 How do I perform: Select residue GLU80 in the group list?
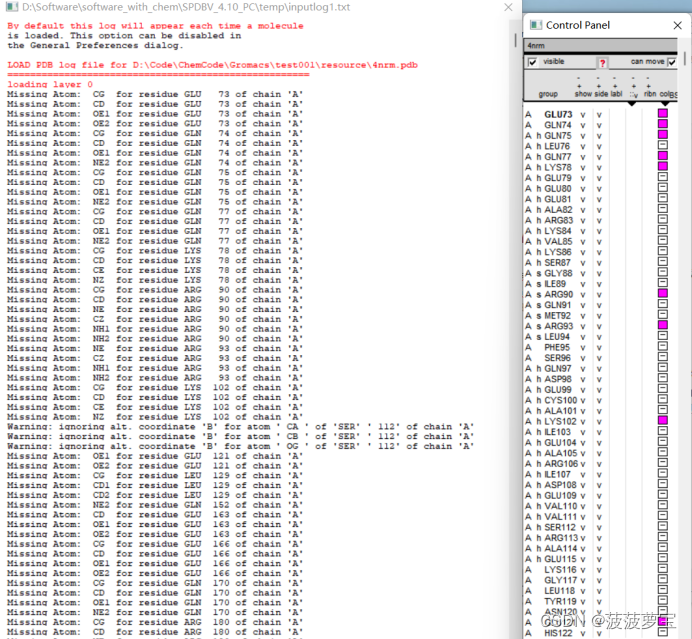(x=558, y=189)
